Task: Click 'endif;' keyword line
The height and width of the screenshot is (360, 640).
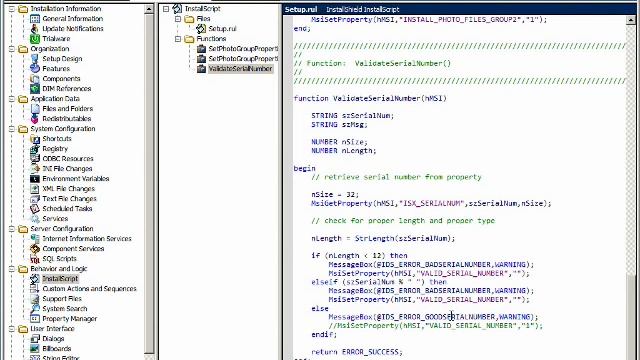Action: point(324,334)
